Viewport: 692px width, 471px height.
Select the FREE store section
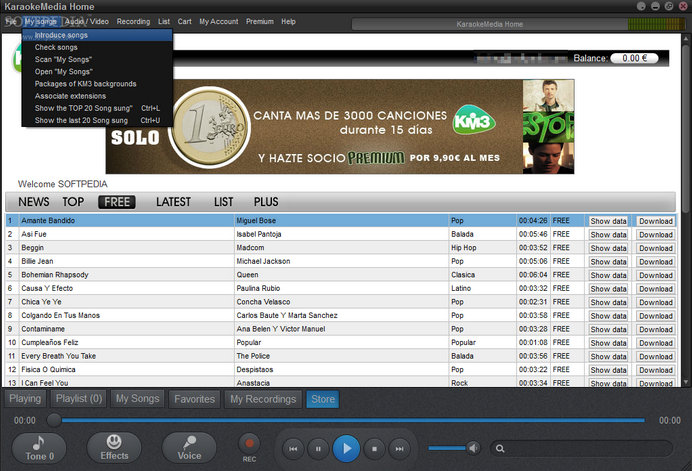click(117, 202)
